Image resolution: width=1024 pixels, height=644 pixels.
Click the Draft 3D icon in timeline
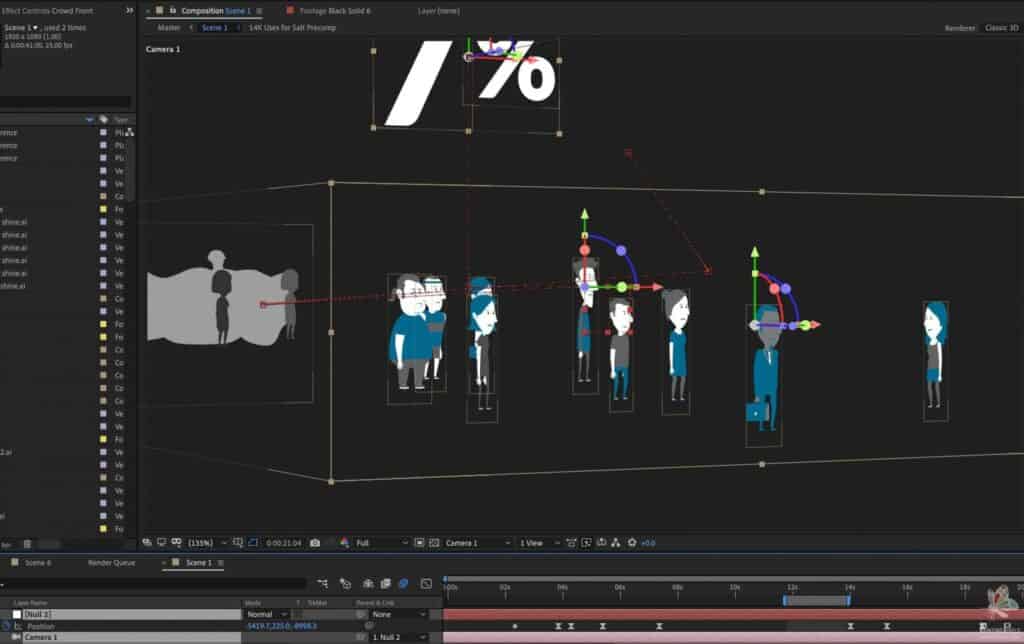coord(345,583)
